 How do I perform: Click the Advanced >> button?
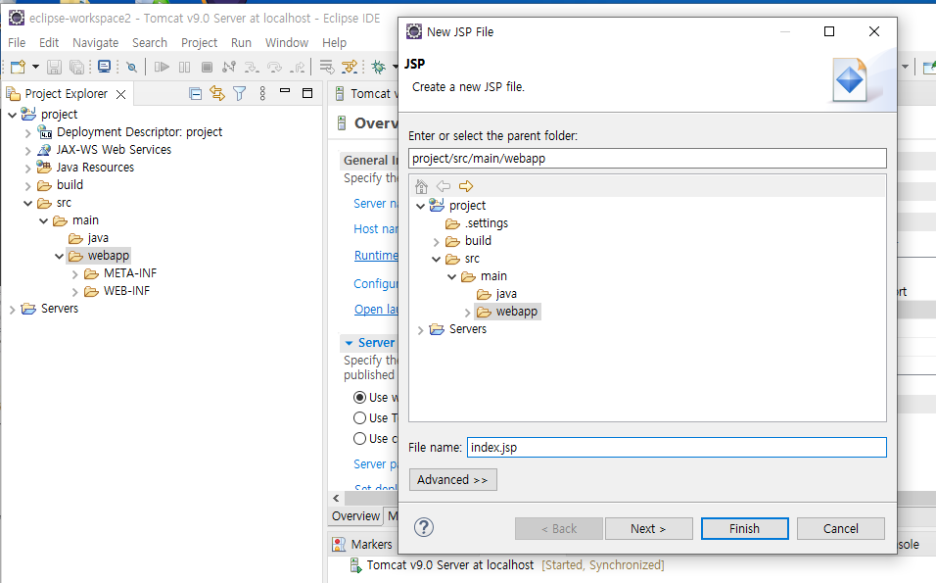(452, 480)
